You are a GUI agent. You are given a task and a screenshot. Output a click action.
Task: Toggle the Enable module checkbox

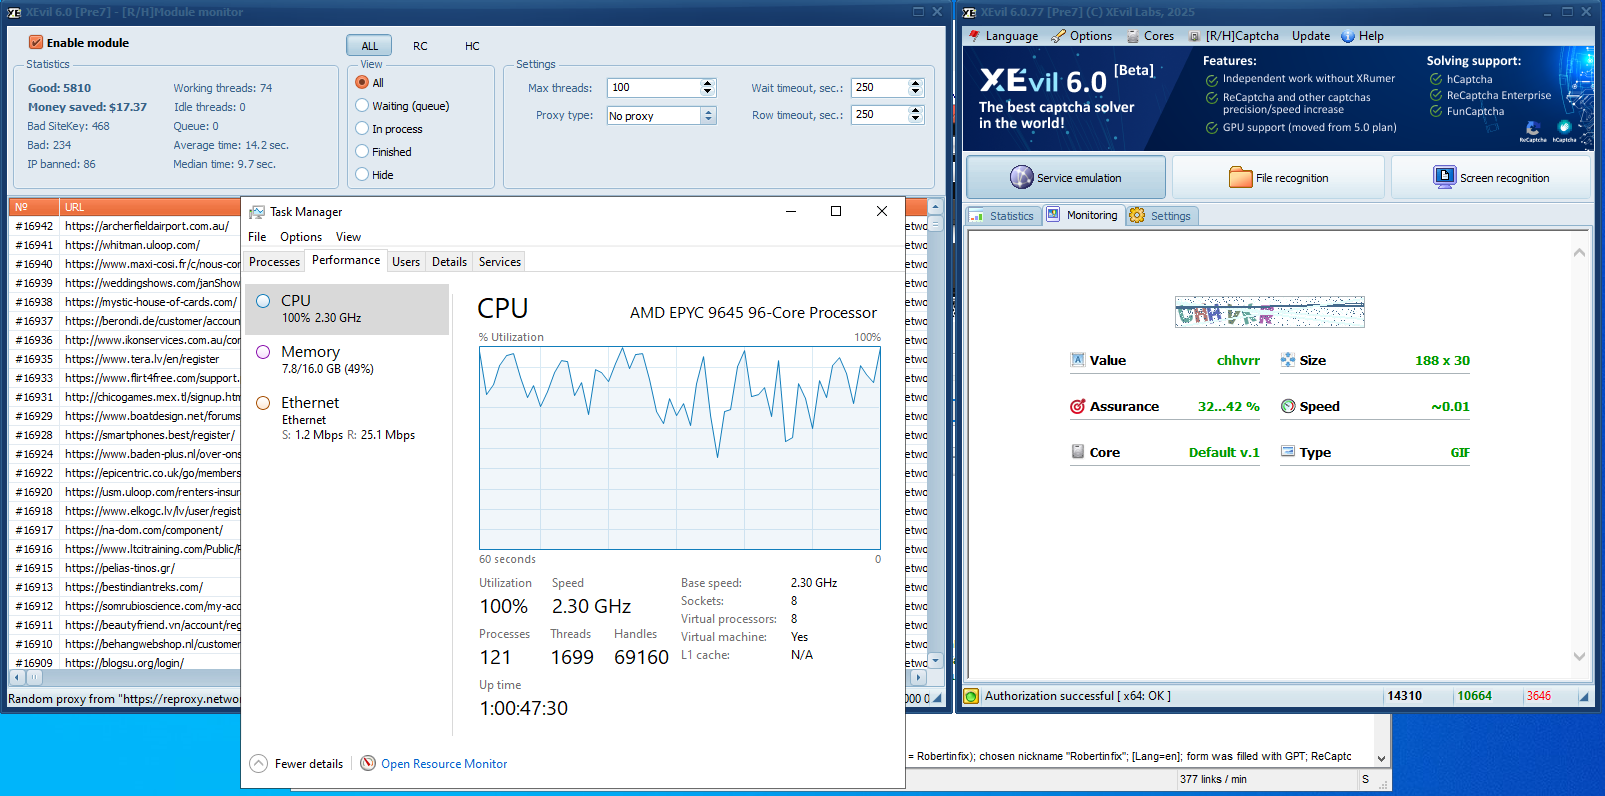point(36,43)
